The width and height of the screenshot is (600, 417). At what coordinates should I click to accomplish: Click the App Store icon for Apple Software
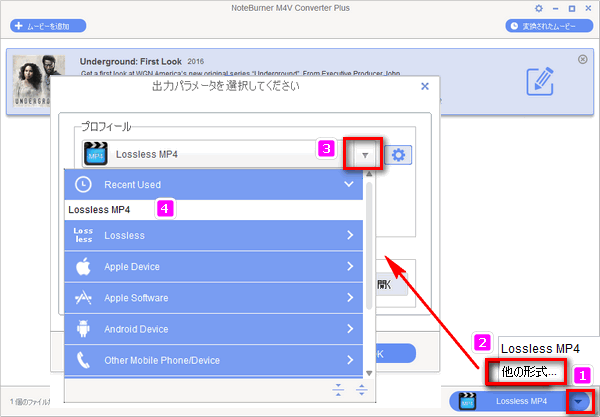[83, 298]
